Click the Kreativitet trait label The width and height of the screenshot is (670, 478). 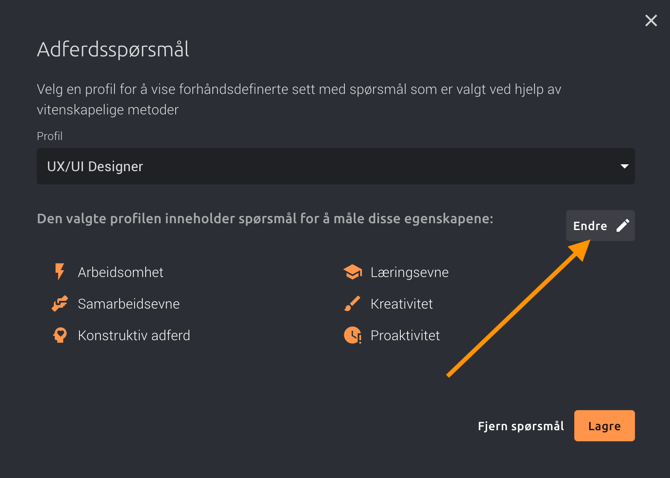click(401, 304)
